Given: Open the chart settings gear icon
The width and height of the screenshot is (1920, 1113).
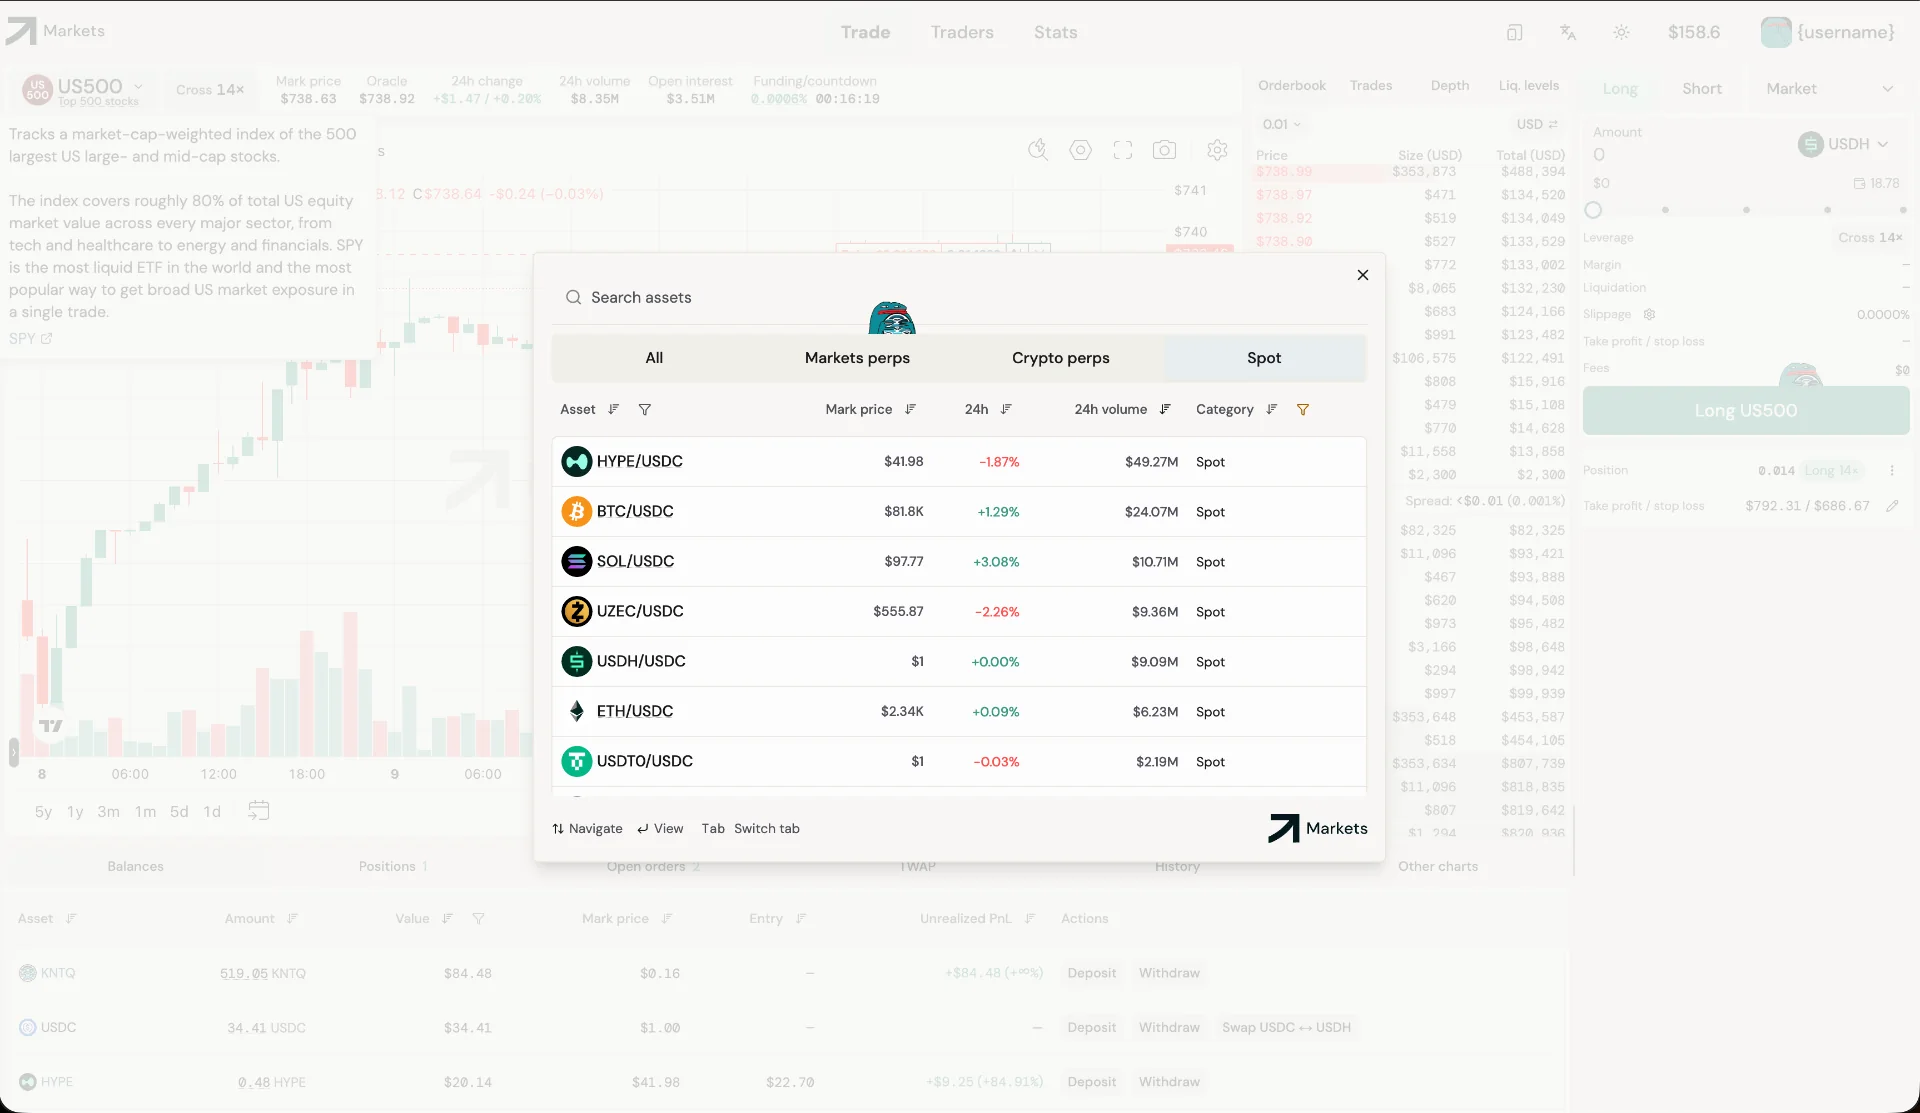Looking at the screenshot, I should [1217, 150].
